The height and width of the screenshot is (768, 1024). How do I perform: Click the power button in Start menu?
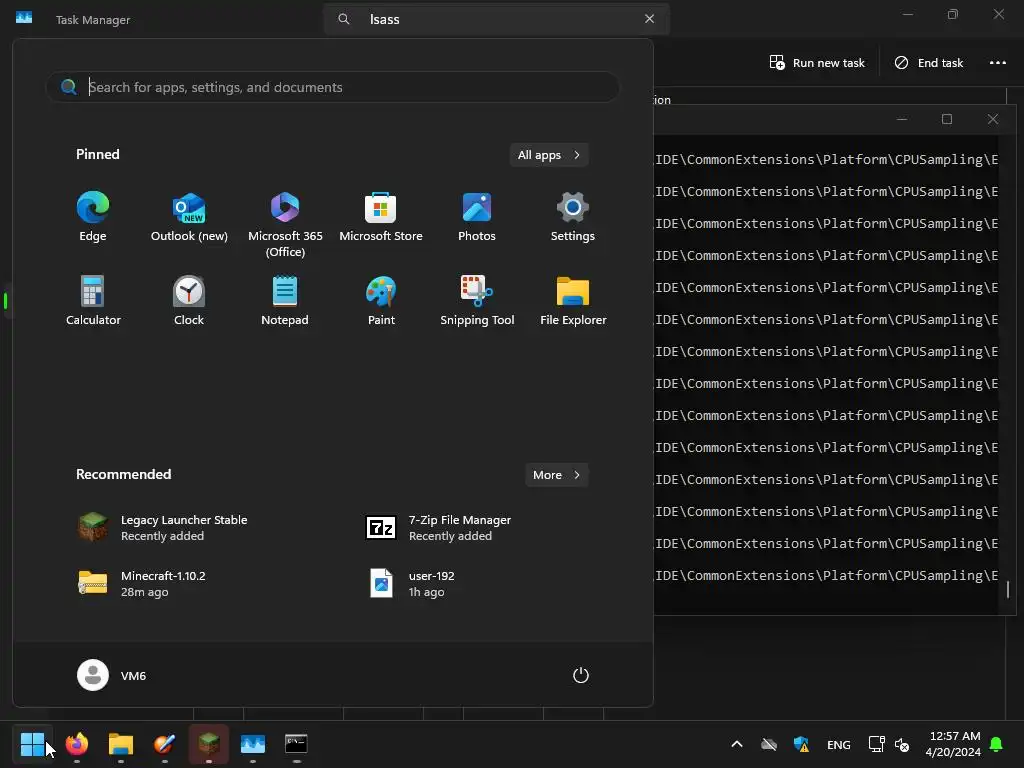tap(581, 675)
